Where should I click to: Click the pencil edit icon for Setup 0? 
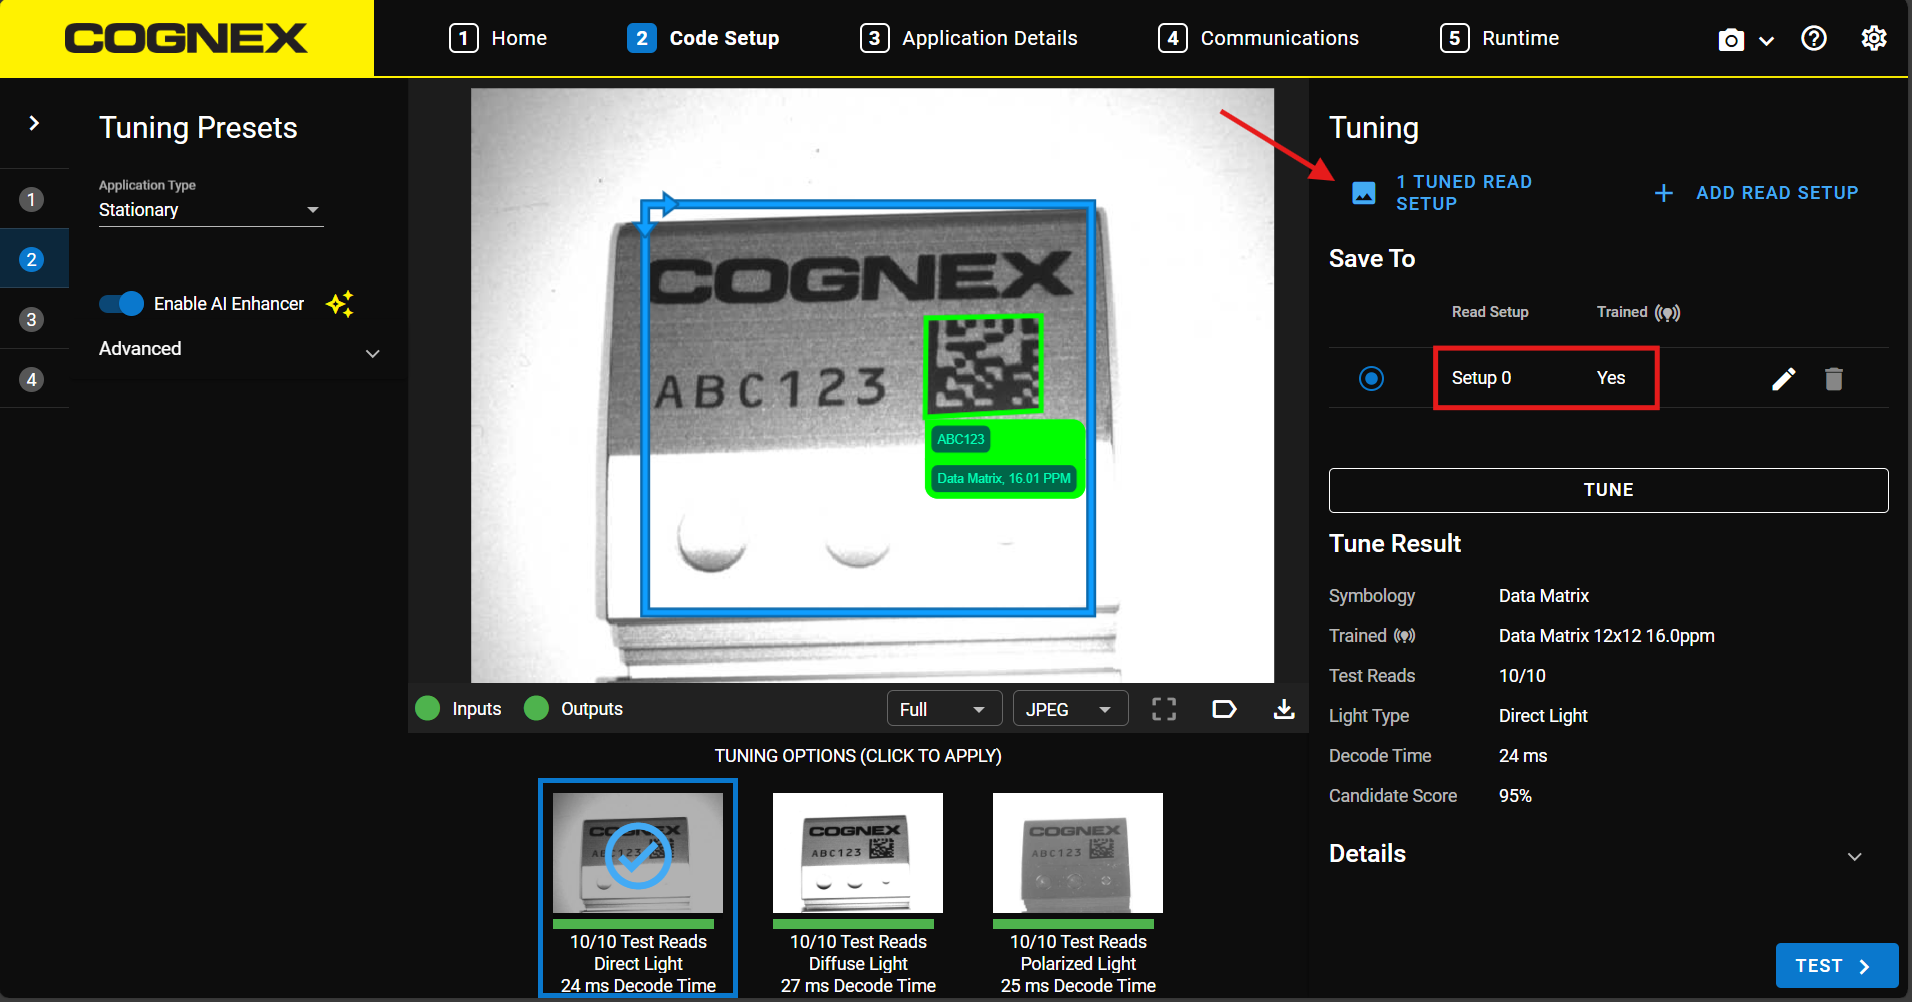tap(1783, 378)
